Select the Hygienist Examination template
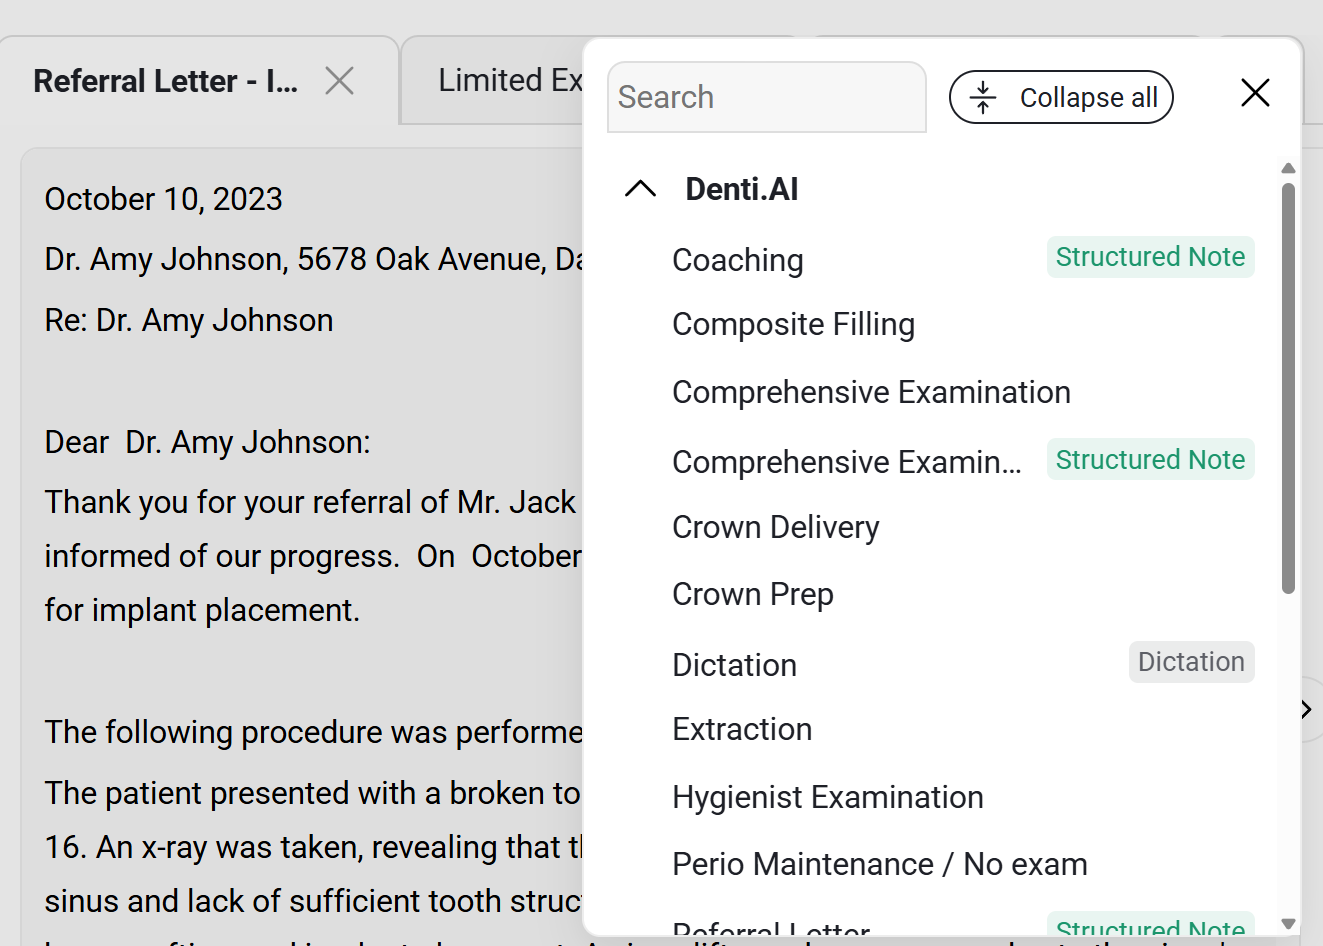The height and width of the screenshot is (946, 1323). click(828, 797)
